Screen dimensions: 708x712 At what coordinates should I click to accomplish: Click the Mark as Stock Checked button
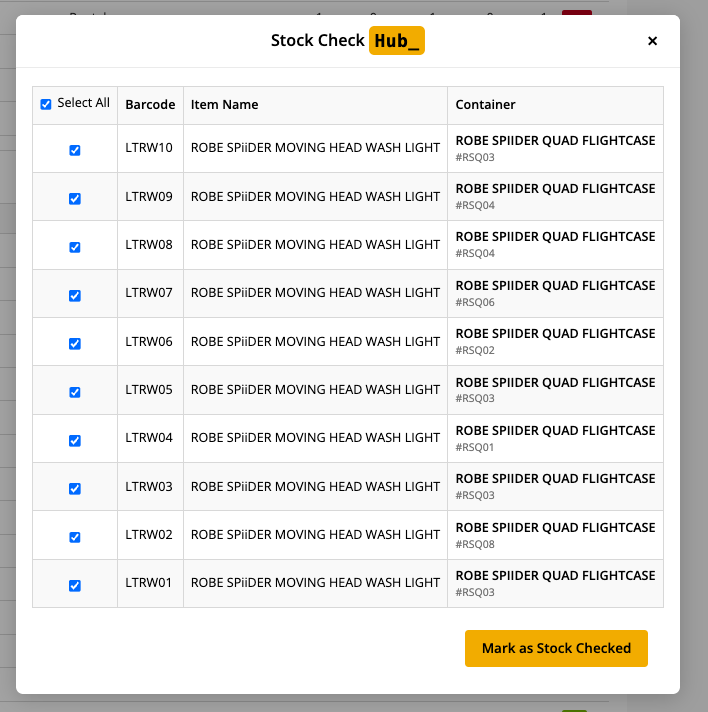[x=556, y=648]
